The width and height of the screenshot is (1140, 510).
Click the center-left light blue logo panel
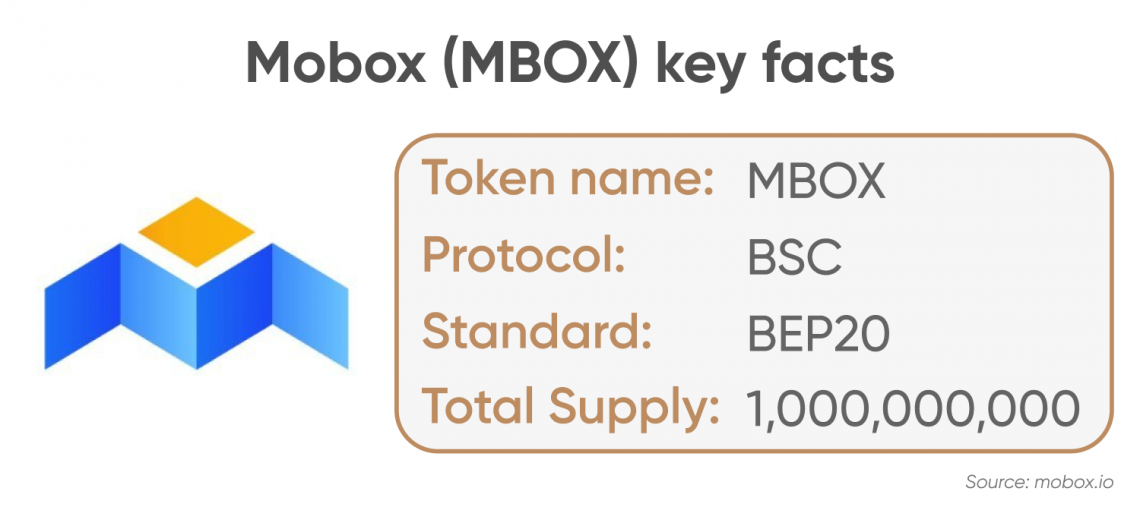158,306
